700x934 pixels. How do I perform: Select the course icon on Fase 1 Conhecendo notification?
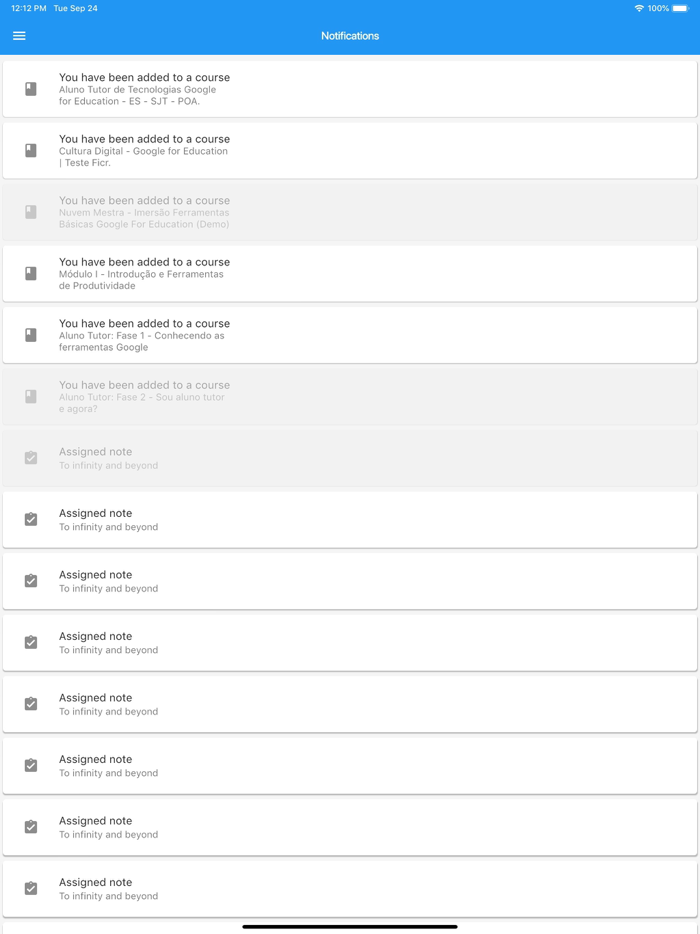click(x=29, y=334)
